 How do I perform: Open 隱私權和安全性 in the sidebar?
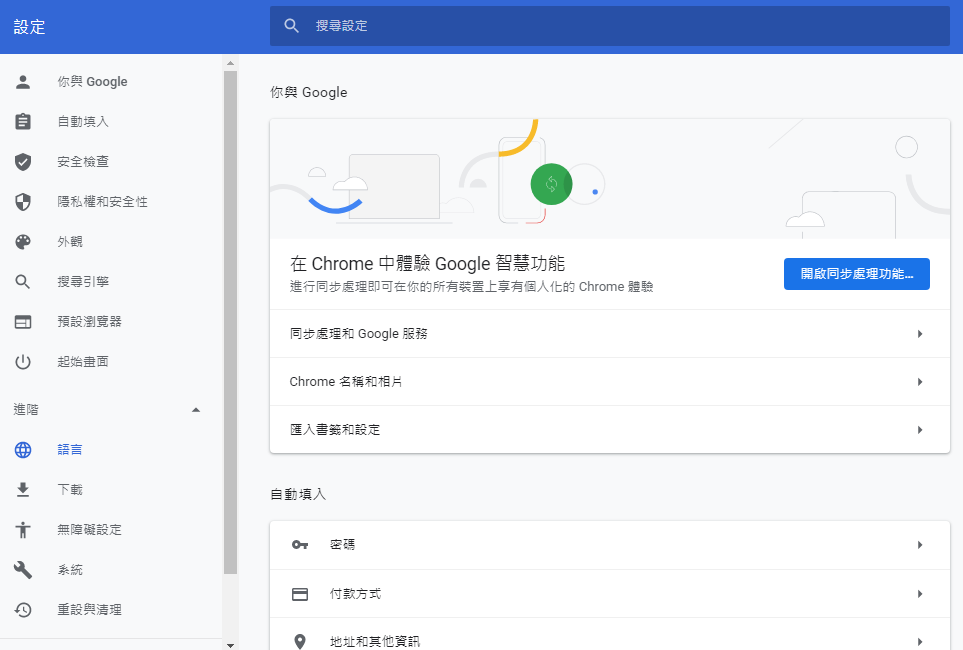tap(102, 202)
